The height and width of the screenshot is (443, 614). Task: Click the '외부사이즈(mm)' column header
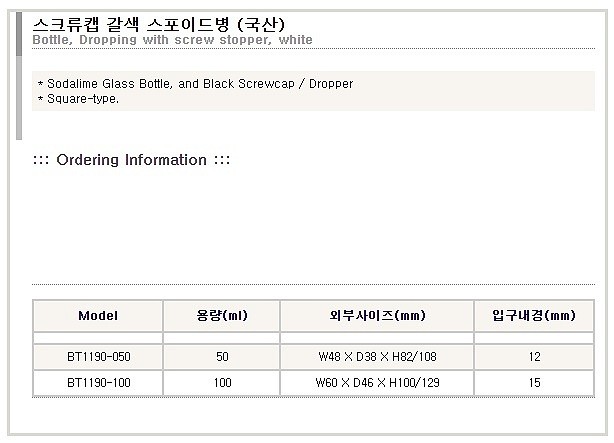tap(377, 316)
